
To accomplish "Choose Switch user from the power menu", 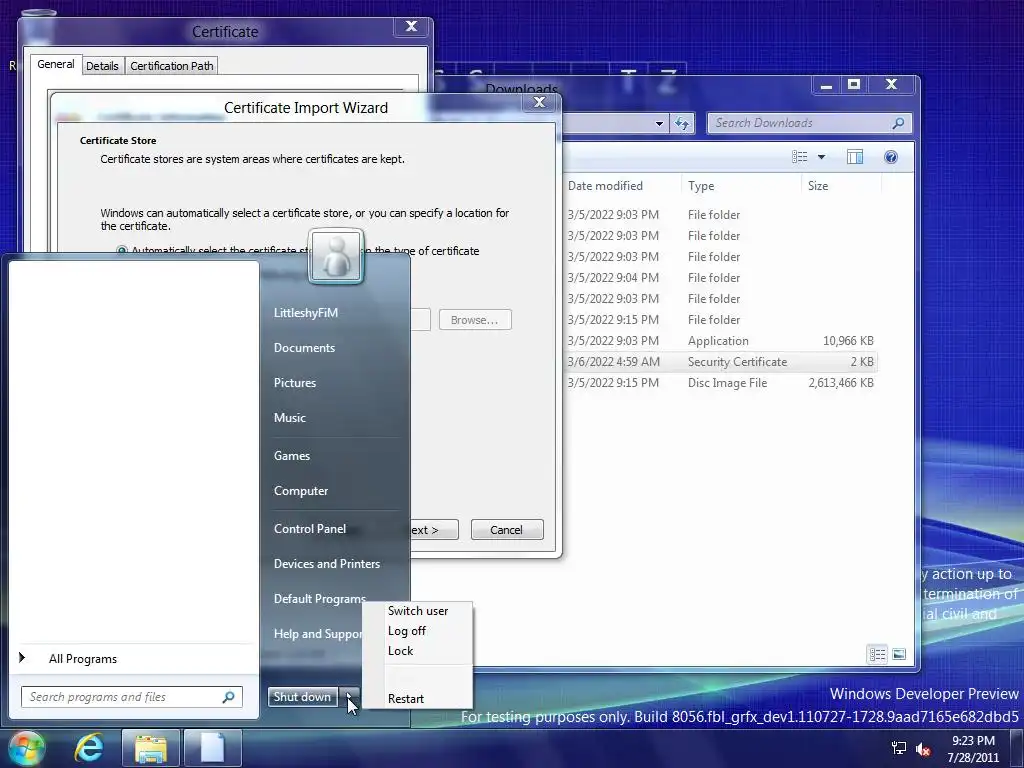I will 418,611.
